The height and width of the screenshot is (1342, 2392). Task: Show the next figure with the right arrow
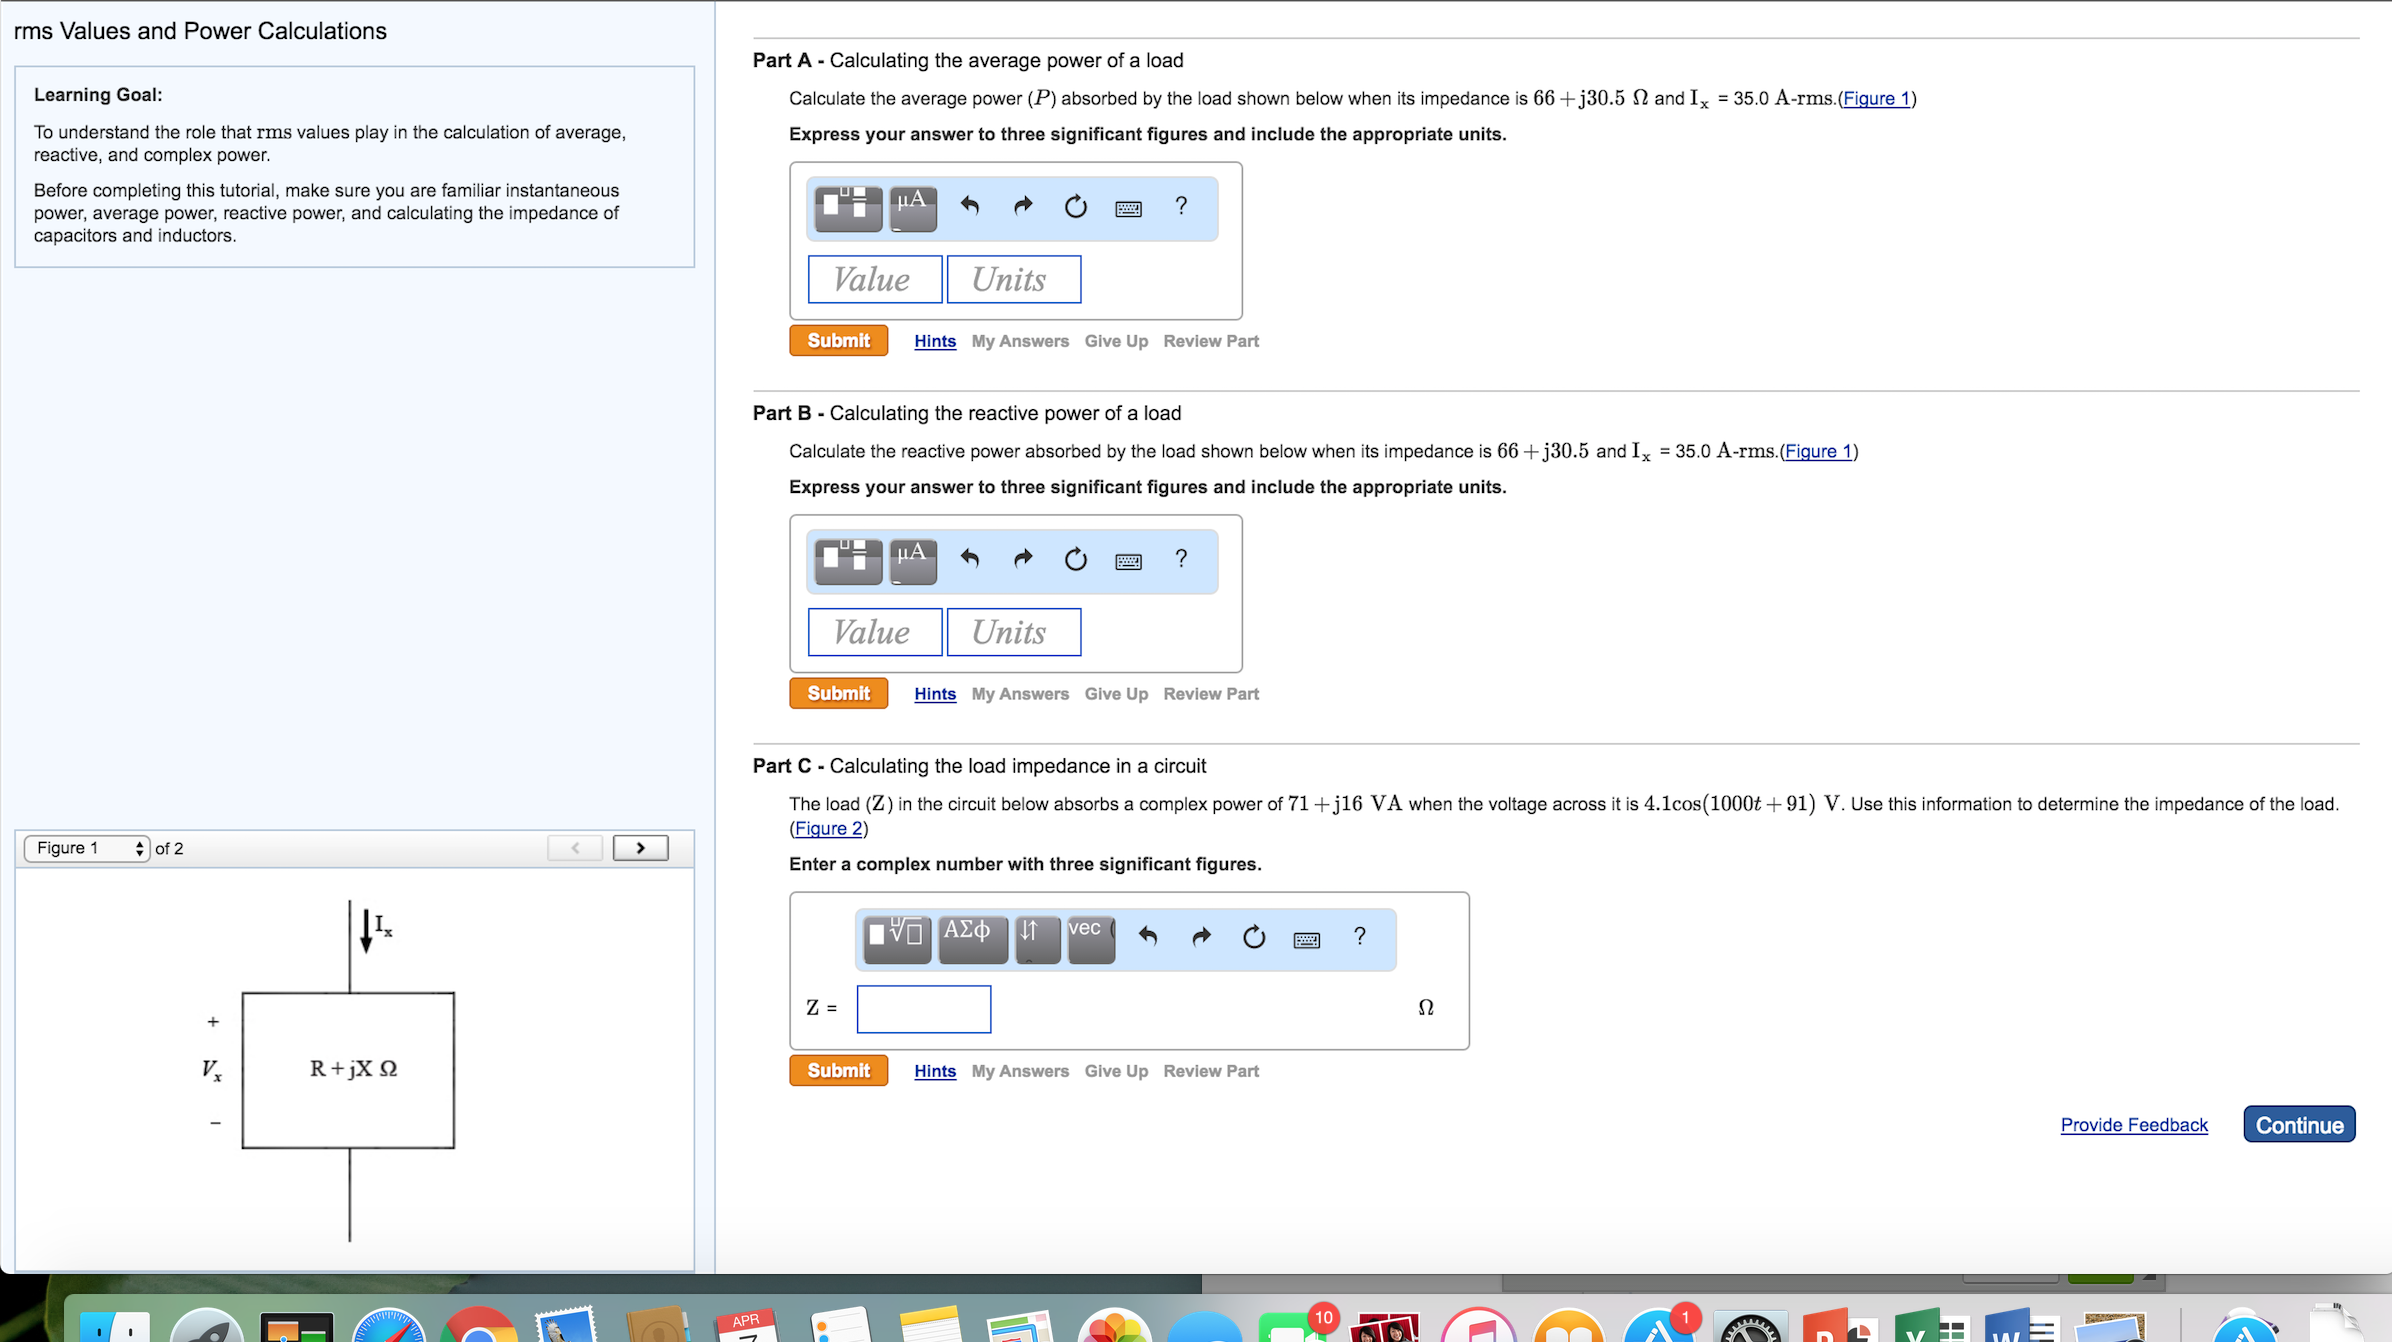click(640, 847)
